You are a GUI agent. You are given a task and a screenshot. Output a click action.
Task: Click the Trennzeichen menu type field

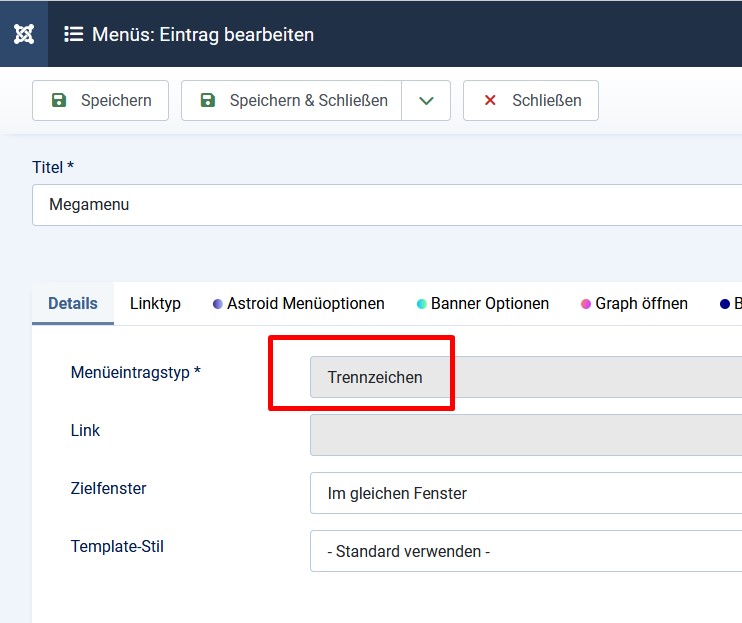[x=525, y=377]
